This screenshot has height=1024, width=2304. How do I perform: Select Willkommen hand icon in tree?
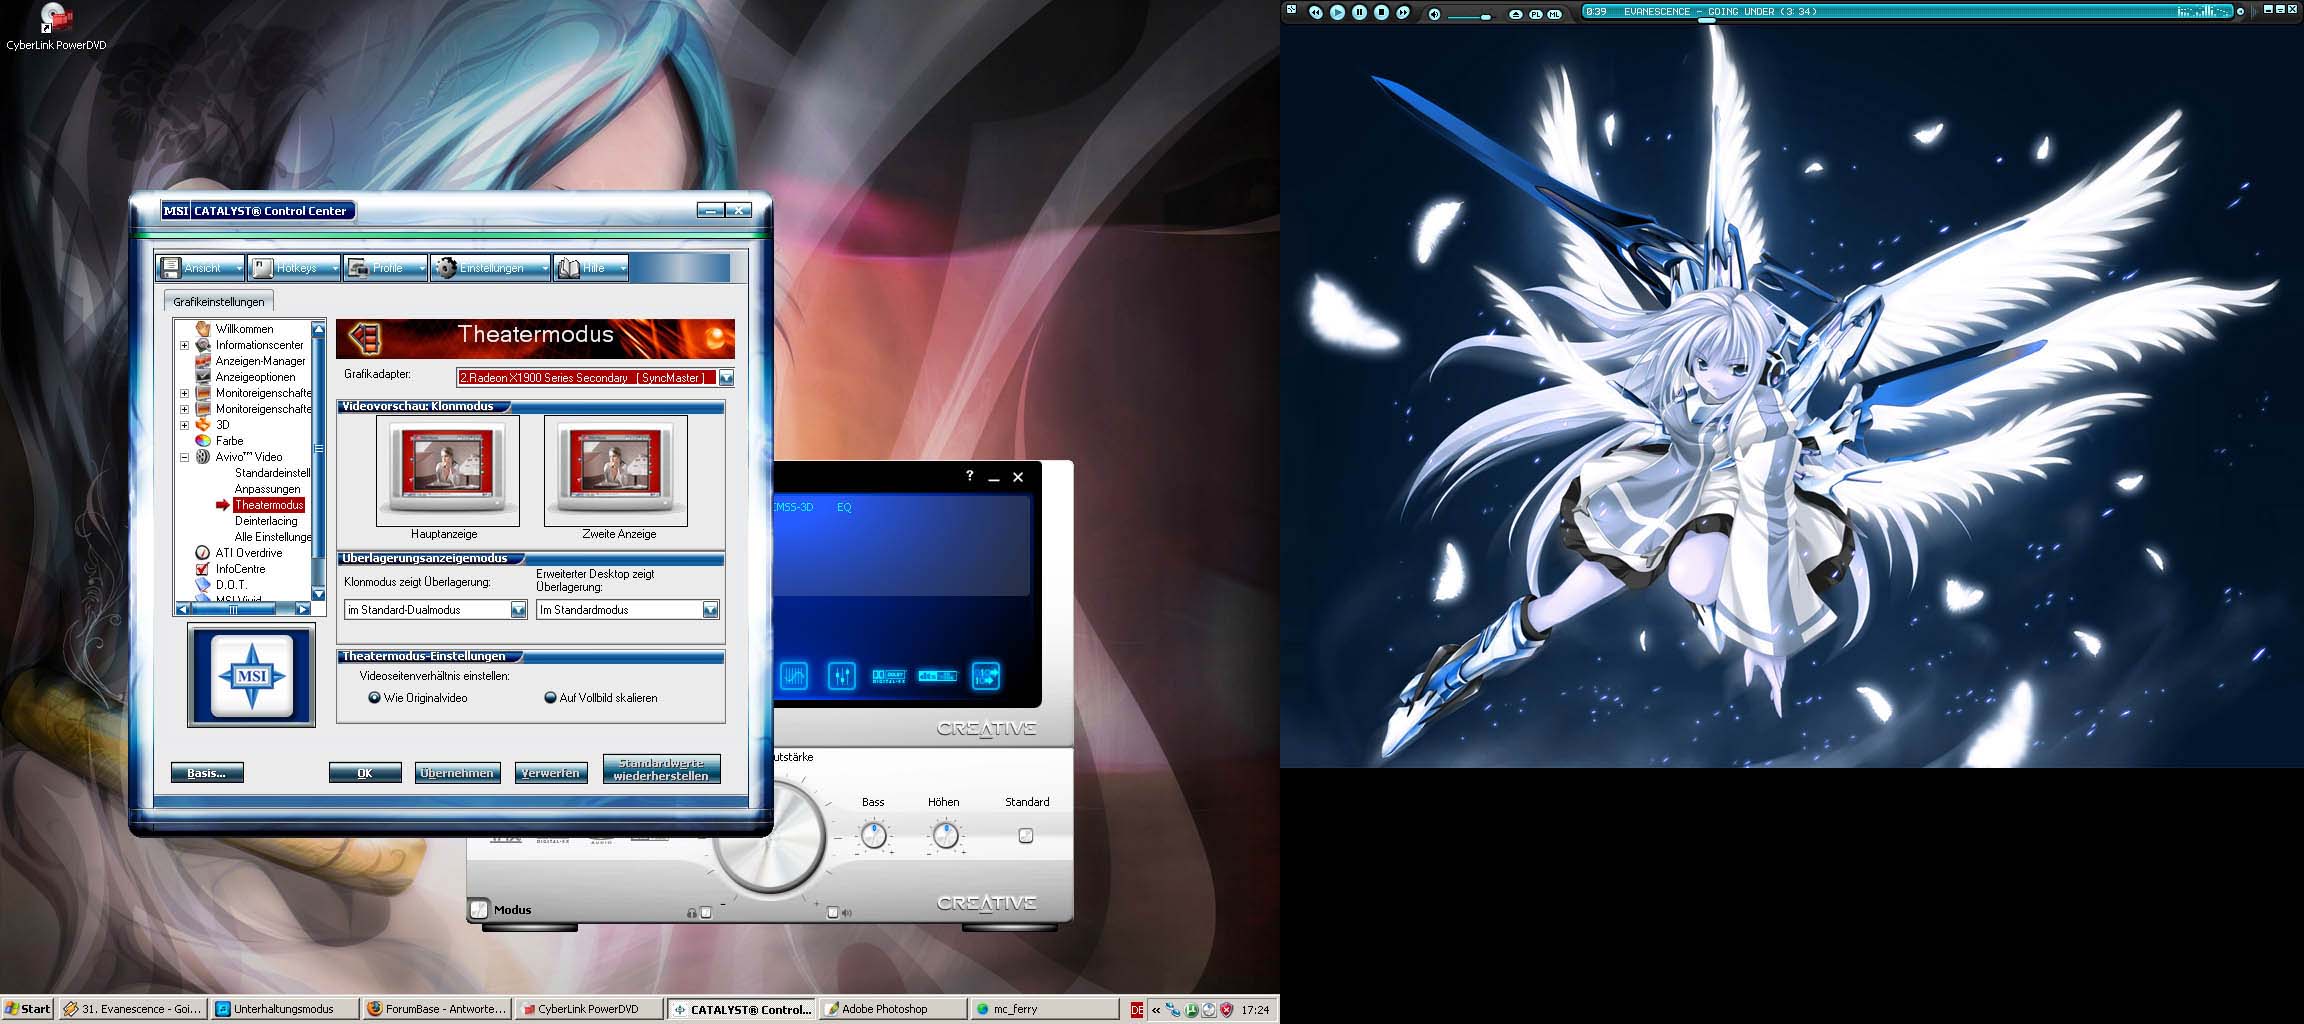pyautogui.click(x=203, y=328)
